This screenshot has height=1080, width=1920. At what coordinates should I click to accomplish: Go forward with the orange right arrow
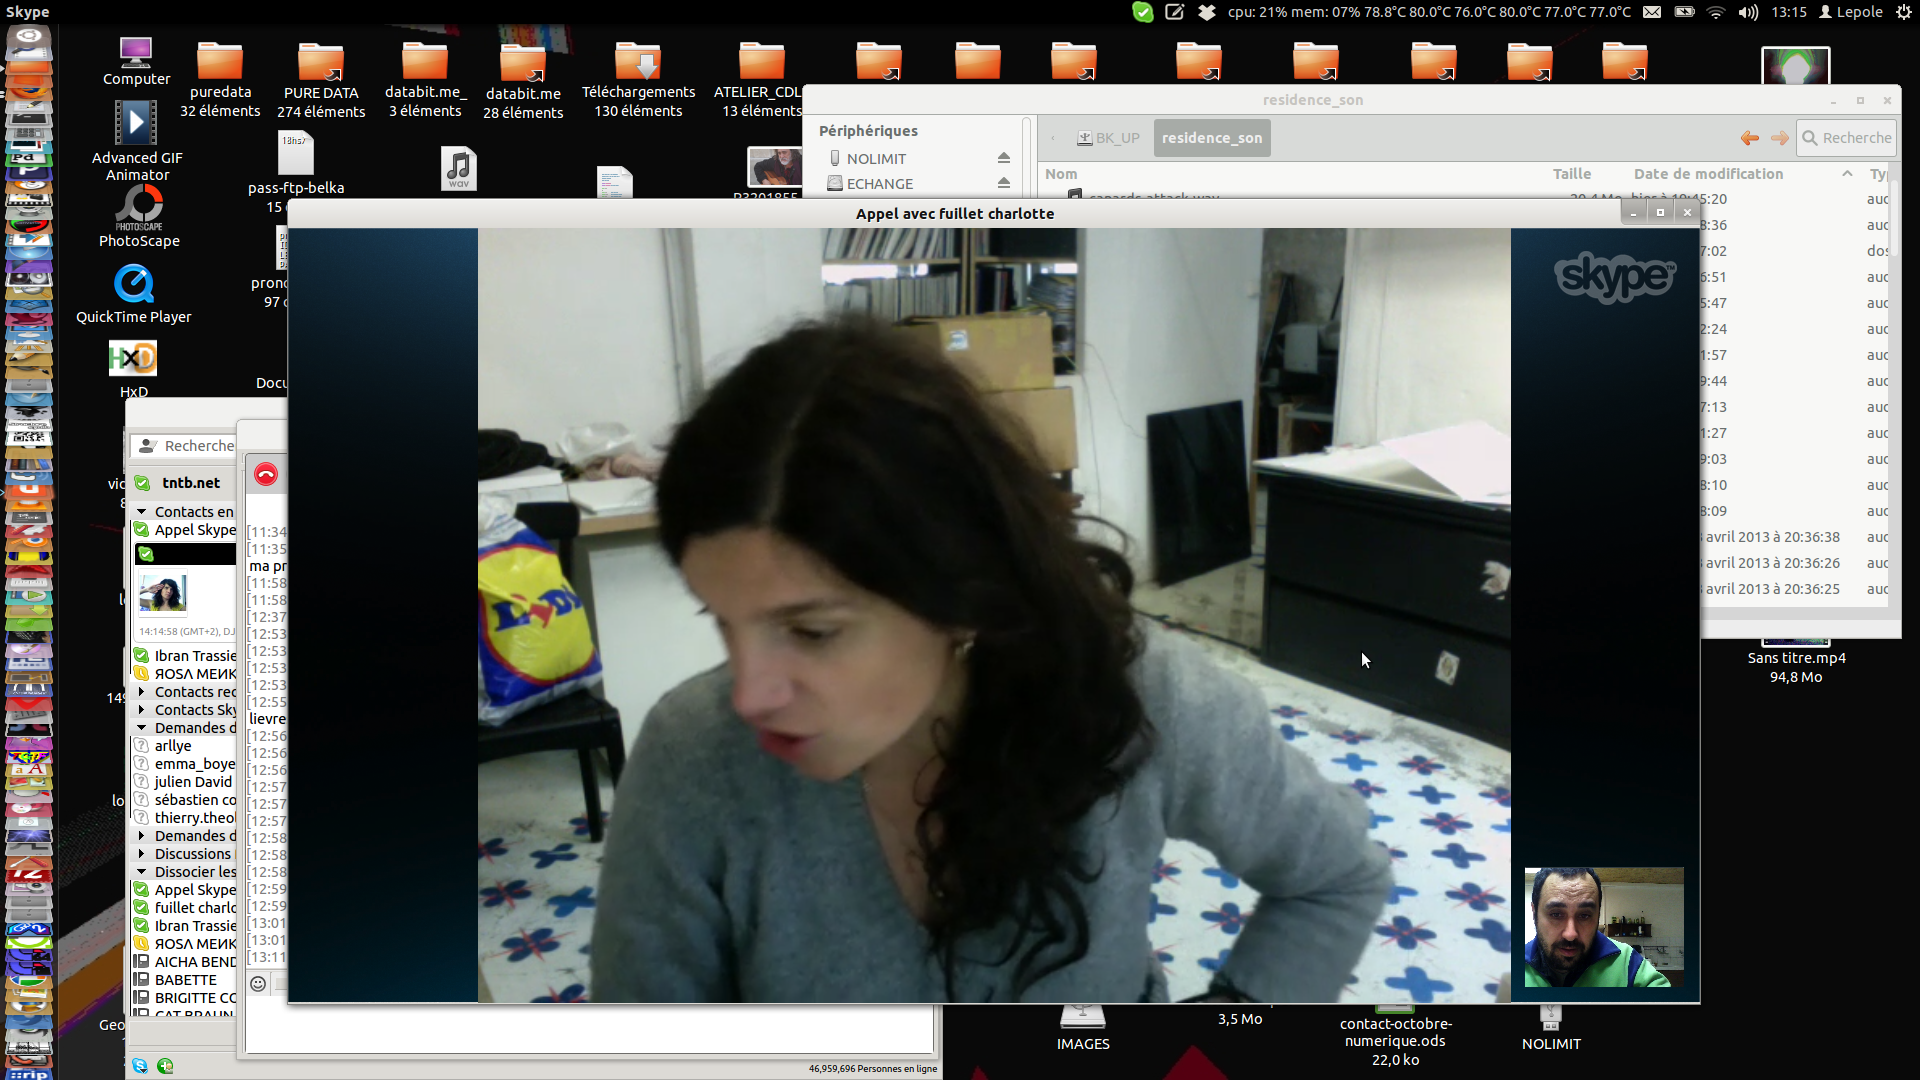1779,138
